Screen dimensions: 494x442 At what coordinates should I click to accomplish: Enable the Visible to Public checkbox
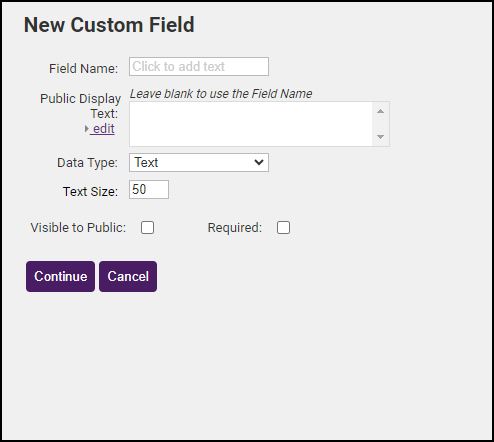[147, 228]
